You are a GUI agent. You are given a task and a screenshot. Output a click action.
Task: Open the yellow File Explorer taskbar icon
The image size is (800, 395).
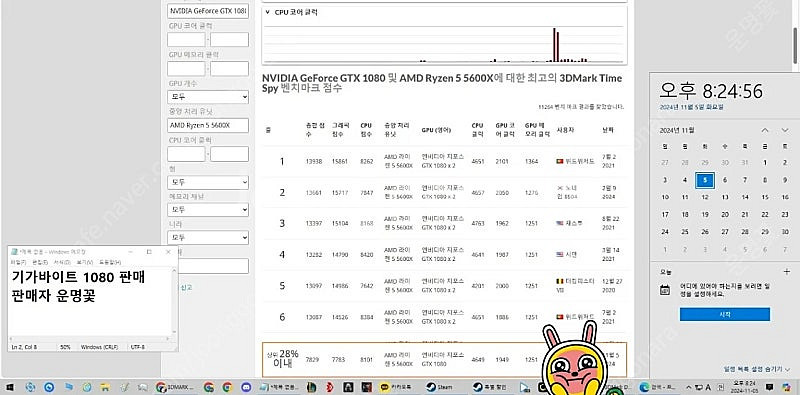click(106, 387)
